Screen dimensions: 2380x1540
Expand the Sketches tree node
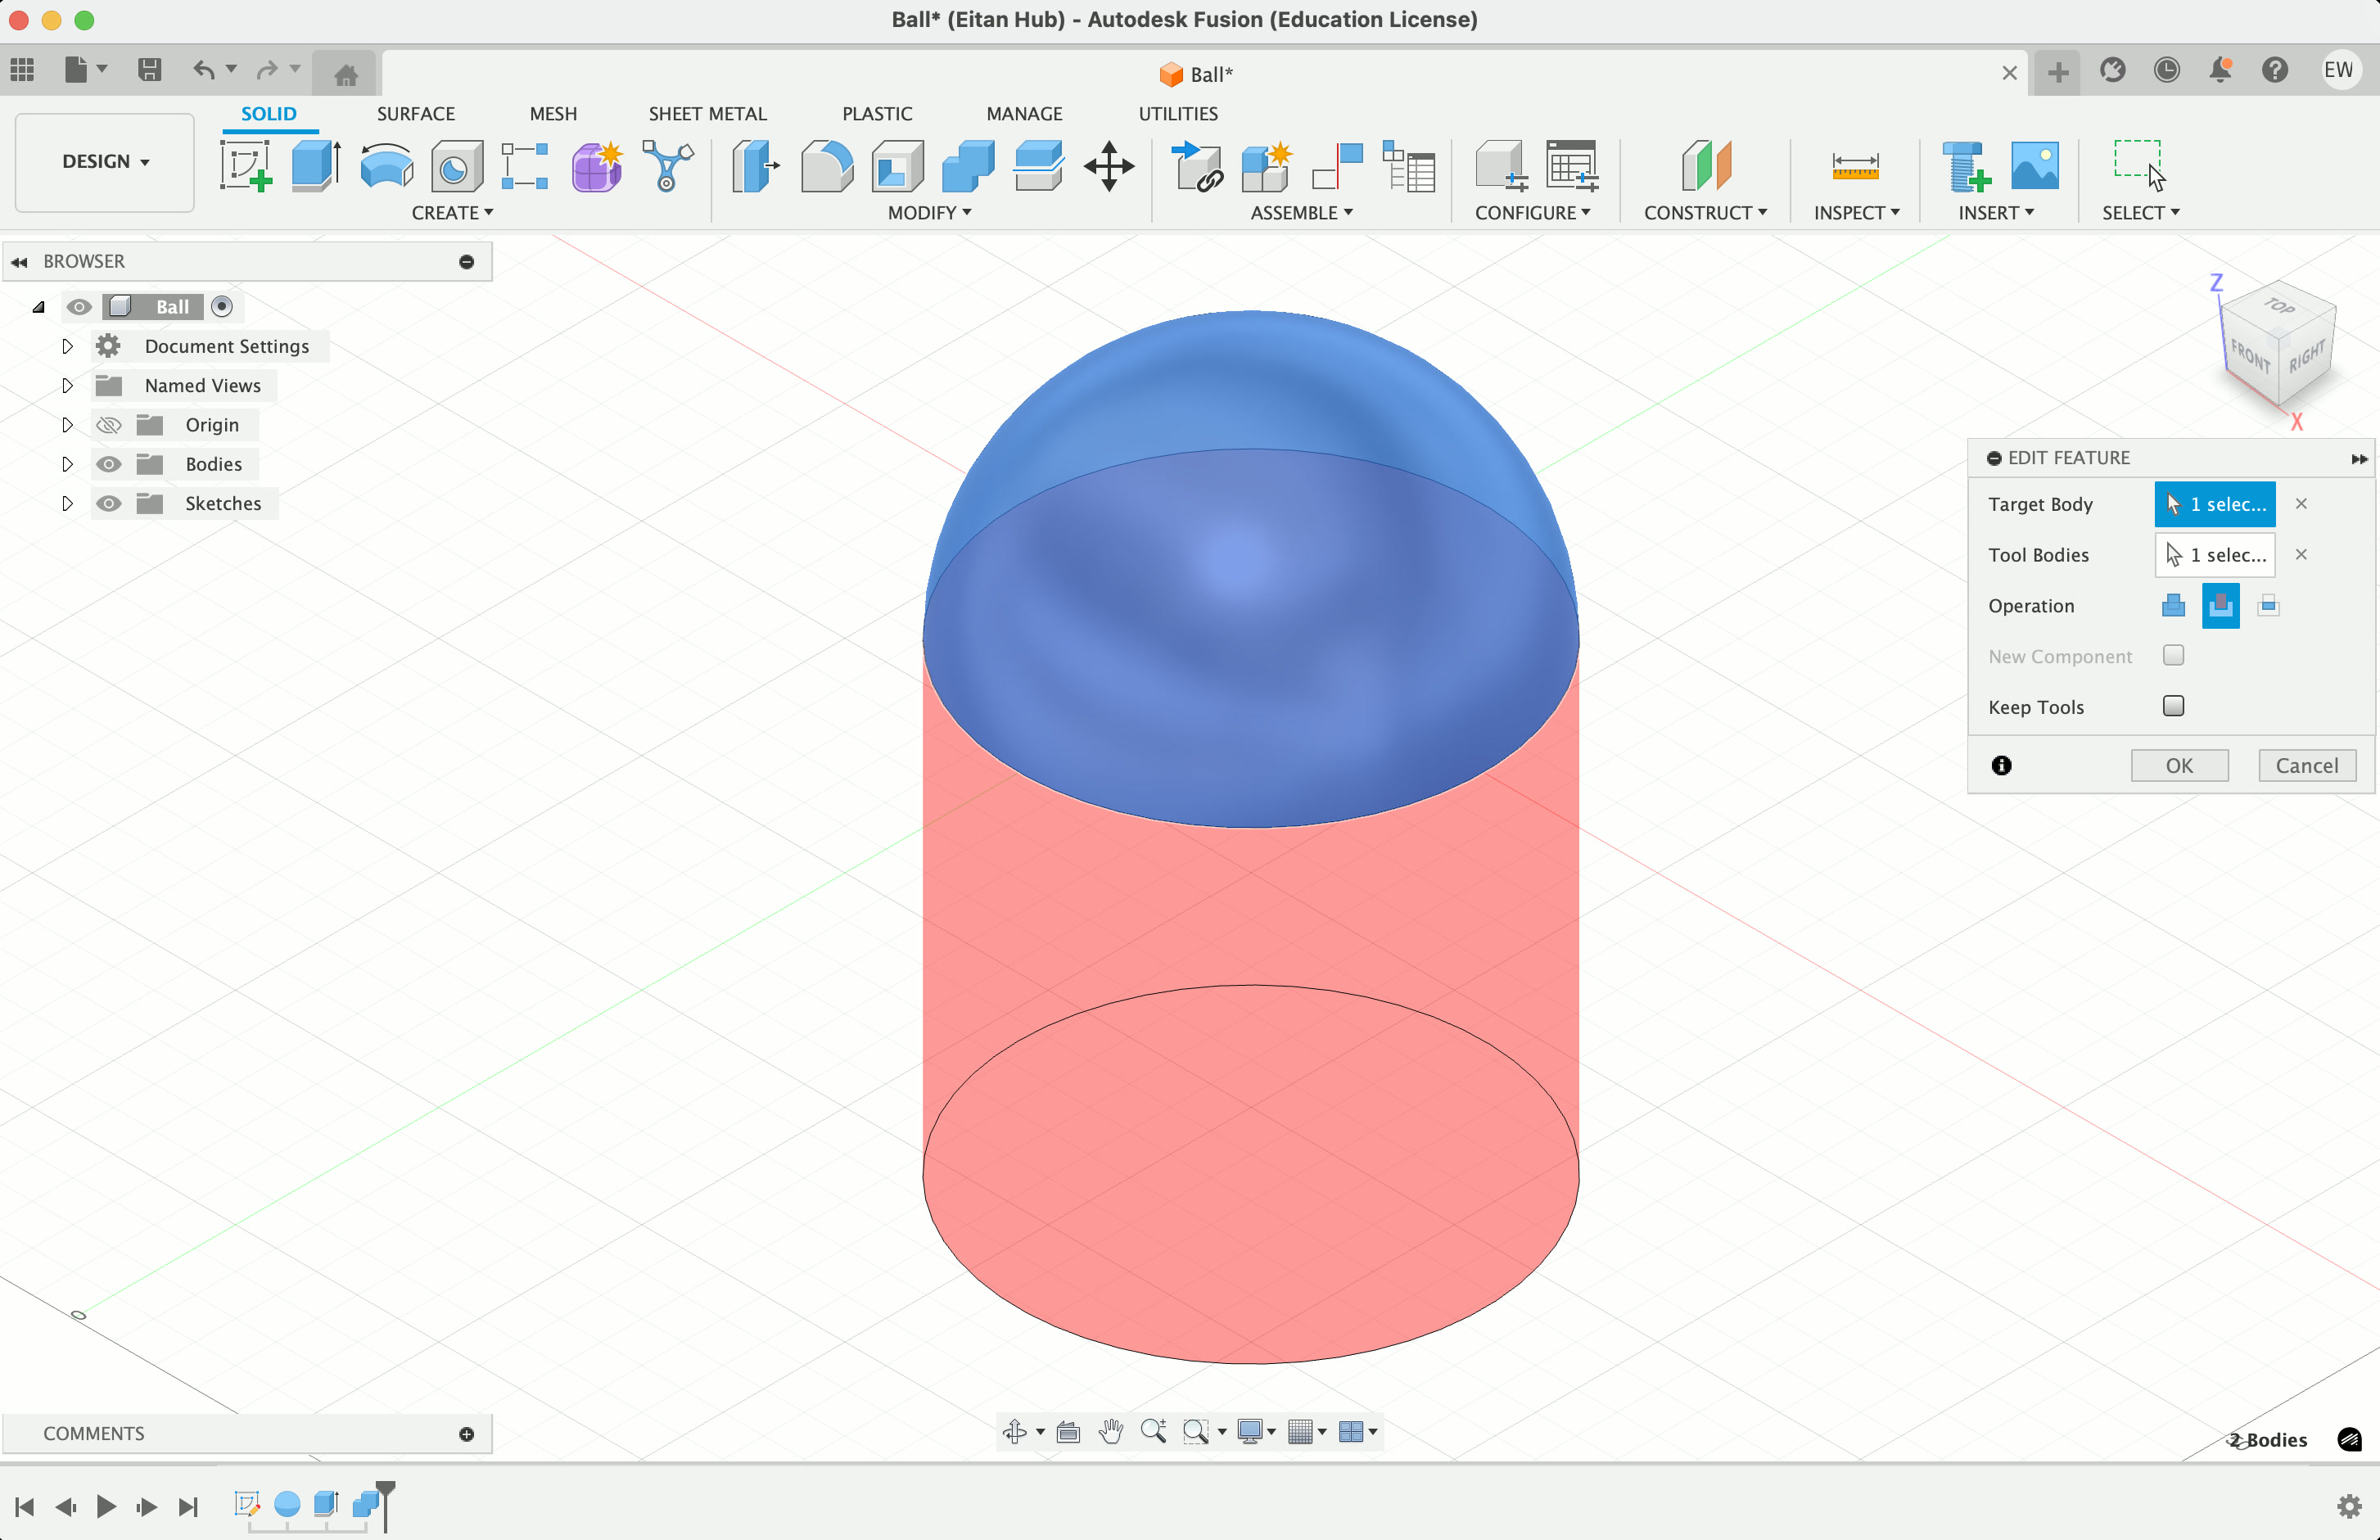click(x=67, y=503)
